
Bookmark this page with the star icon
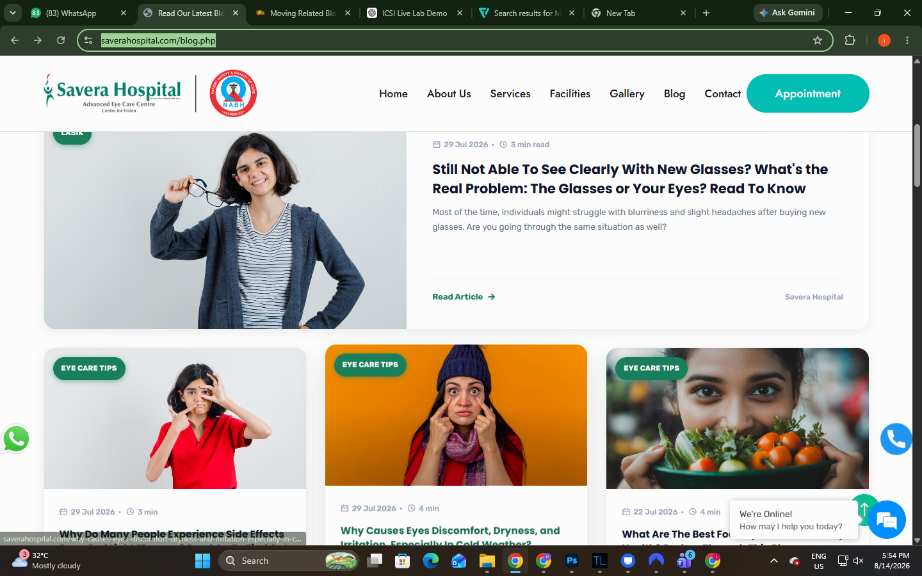pyautogui.click(x=817, y=41)
